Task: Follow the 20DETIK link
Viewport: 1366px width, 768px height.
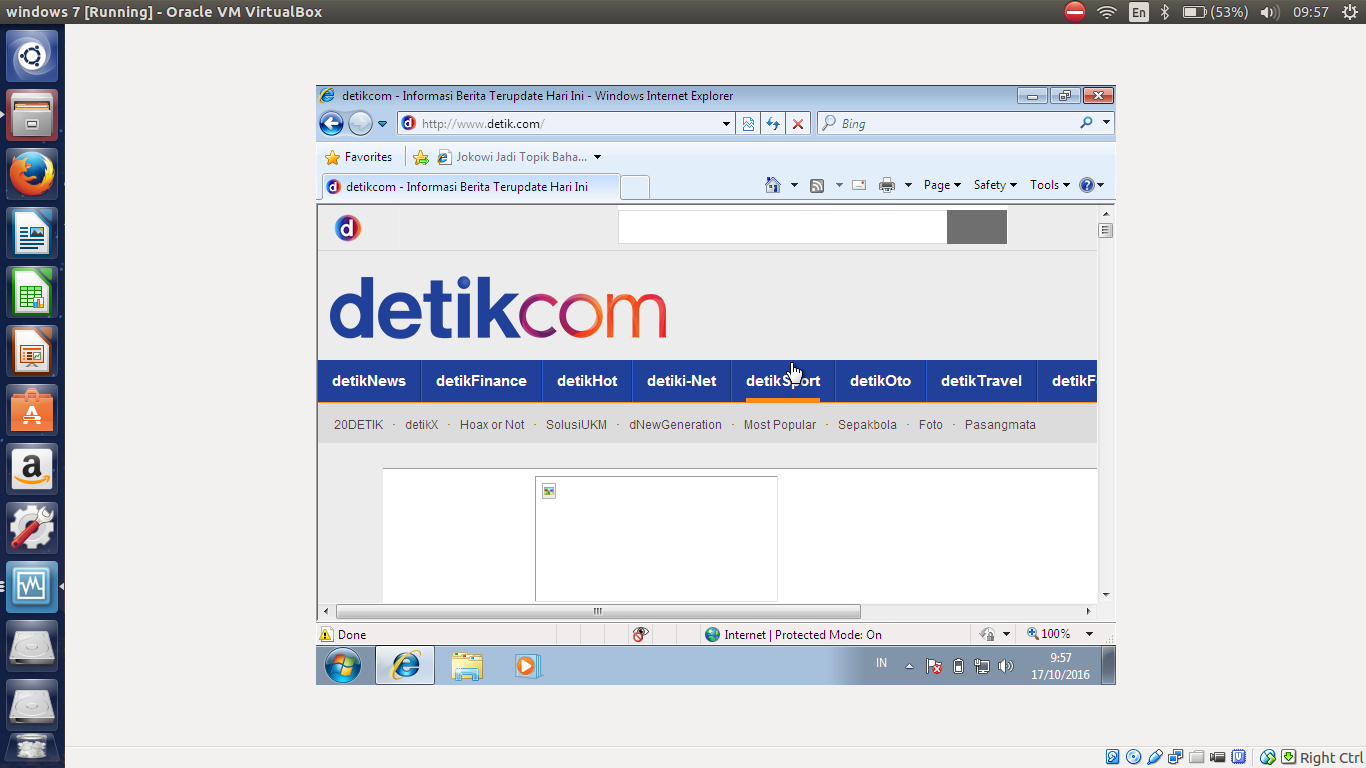Action: pos(358,425)
